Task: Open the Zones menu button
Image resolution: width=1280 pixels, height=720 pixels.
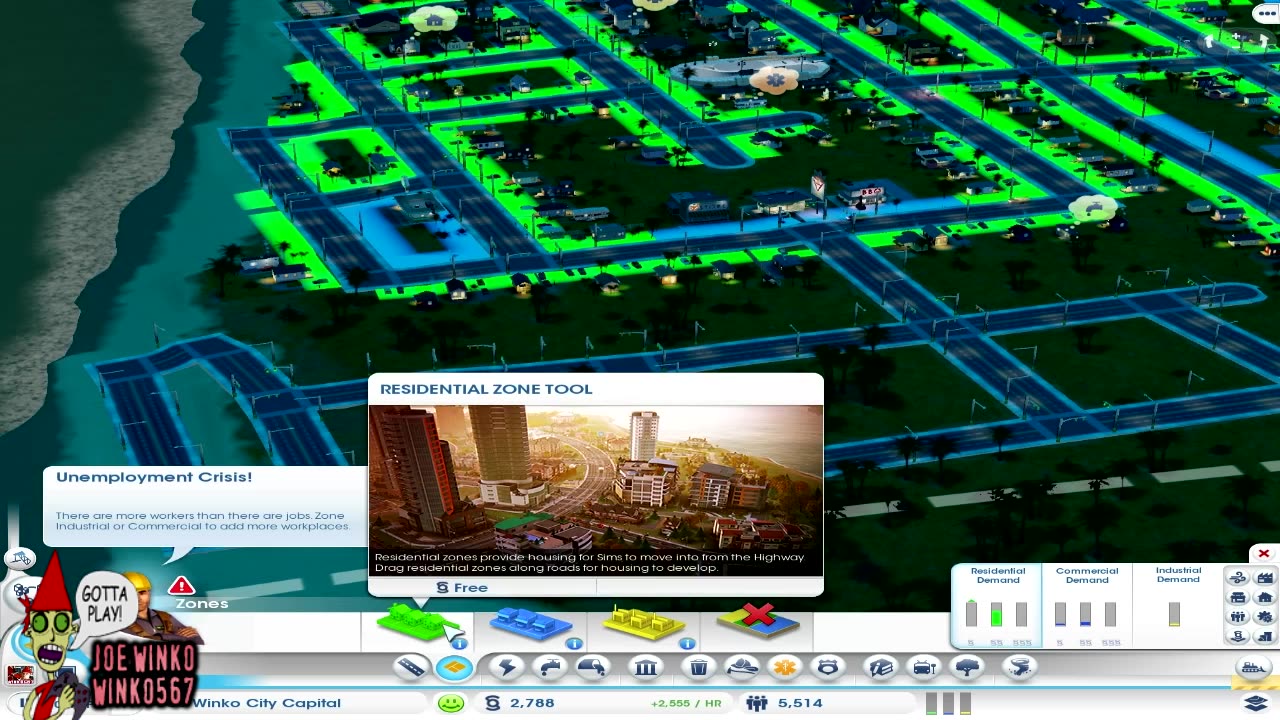Action: pos(454,667)
